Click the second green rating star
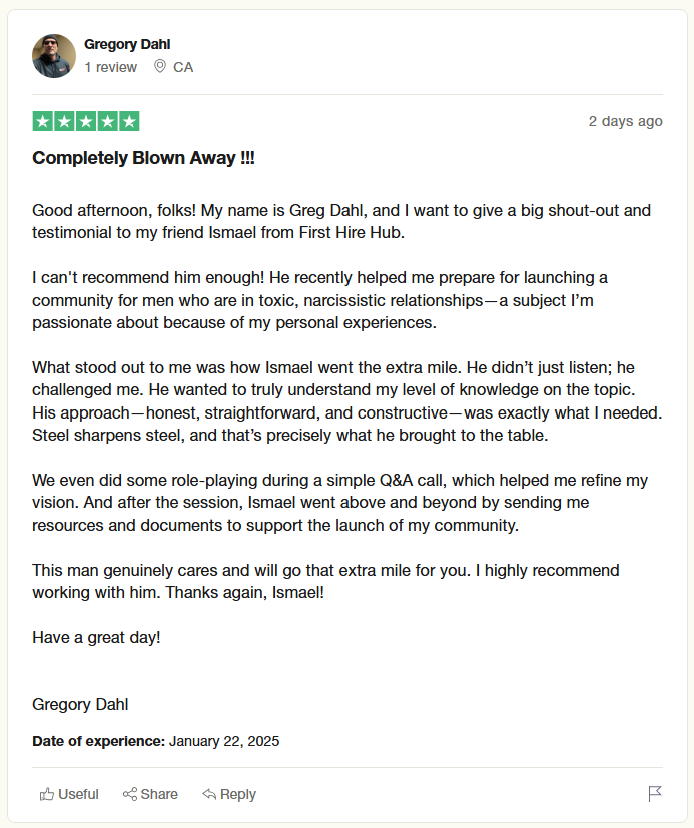 (64, 122)
